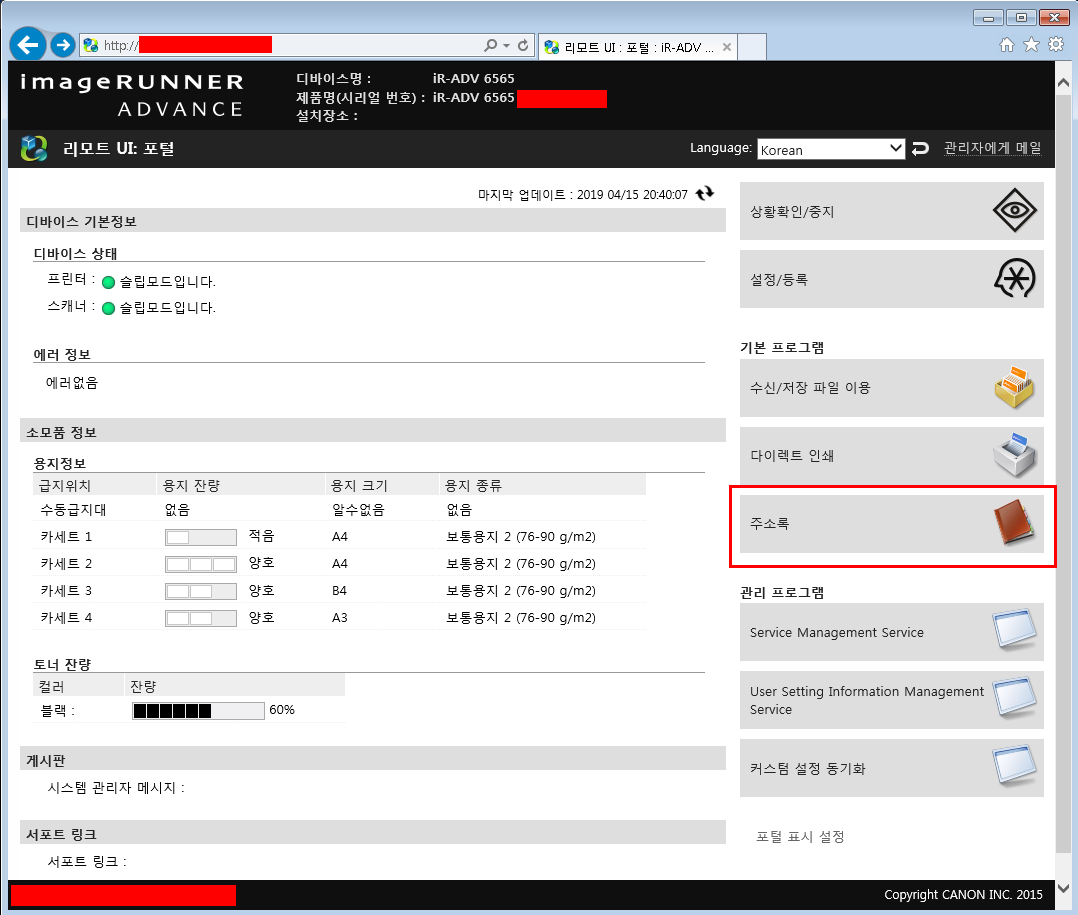Screen dimensions: 1078x915
Task: Select the 리모트 UI : 포털 tab
Action: coord(638,47)
